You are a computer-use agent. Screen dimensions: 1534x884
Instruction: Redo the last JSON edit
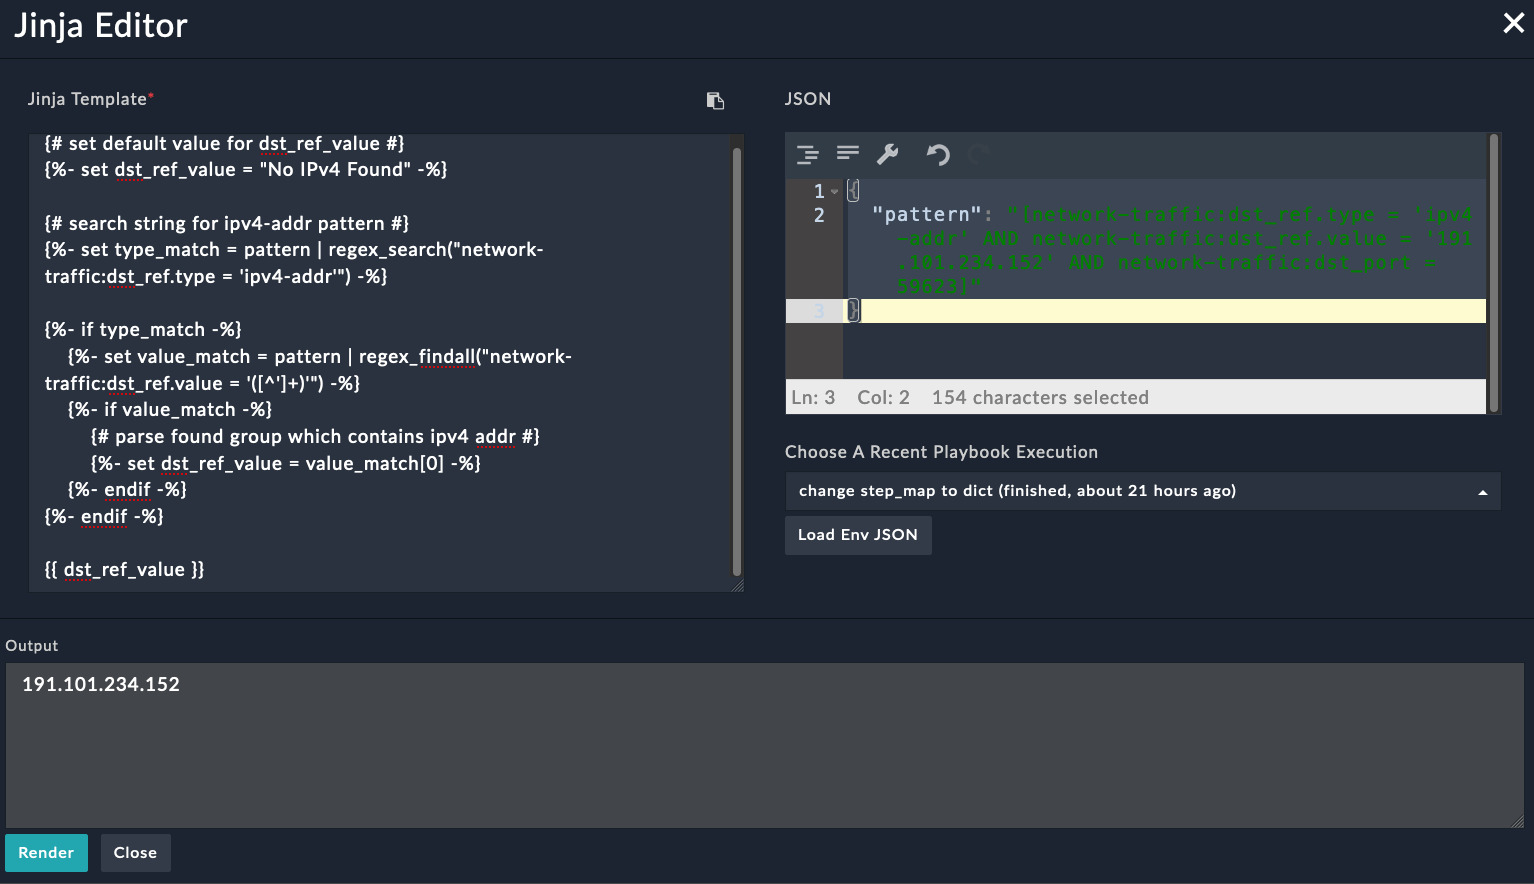point(978,154)
